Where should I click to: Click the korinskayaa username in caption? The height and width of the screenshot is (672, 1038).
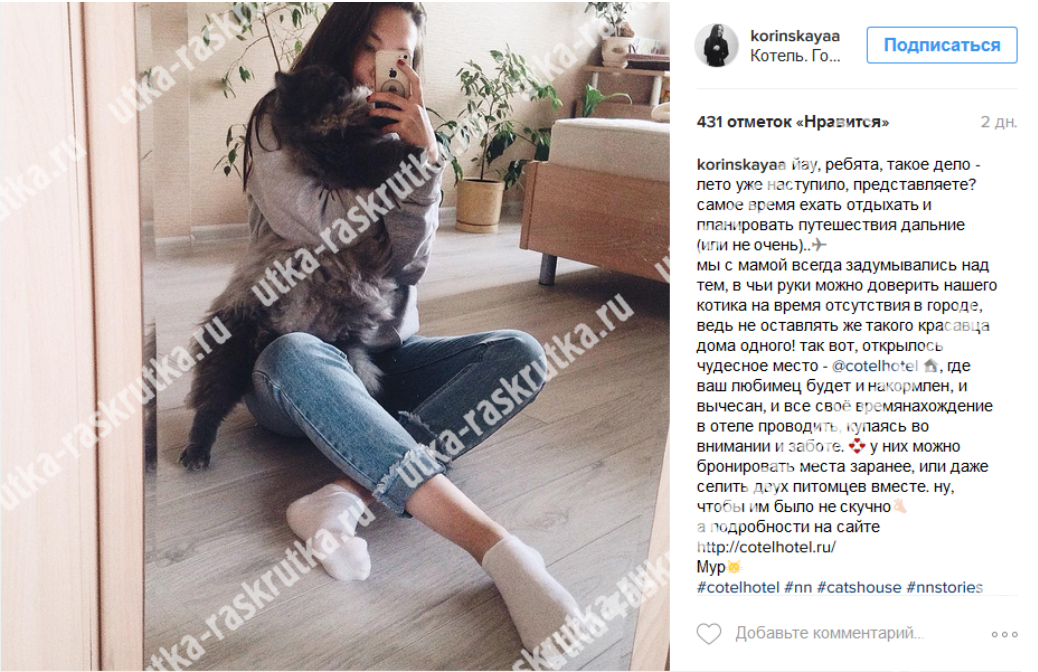click(x=741, y=164)
